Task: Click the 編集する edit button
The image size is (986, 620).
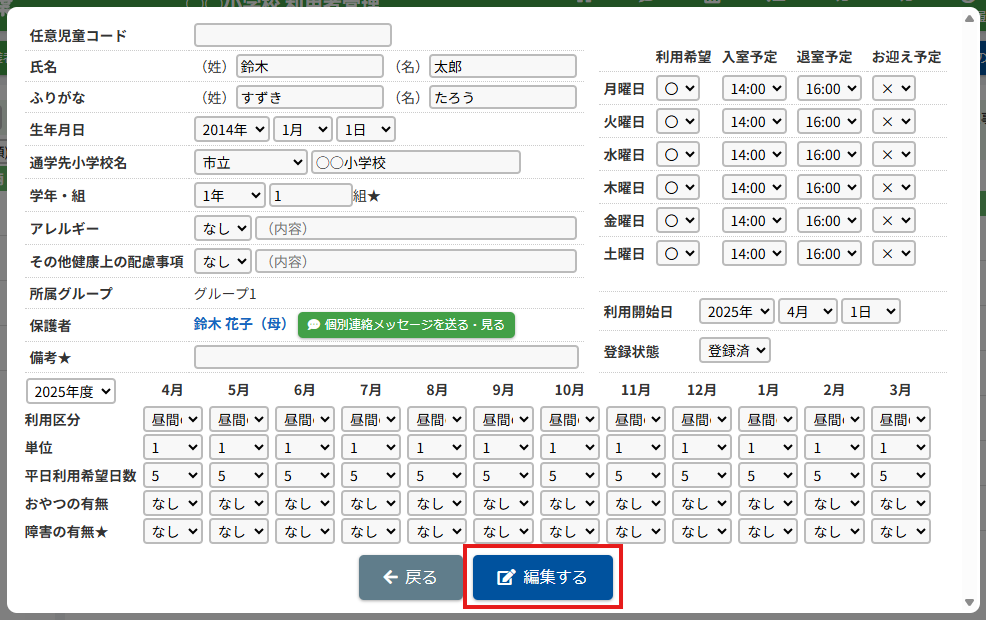Action: (x=543, y=577)
